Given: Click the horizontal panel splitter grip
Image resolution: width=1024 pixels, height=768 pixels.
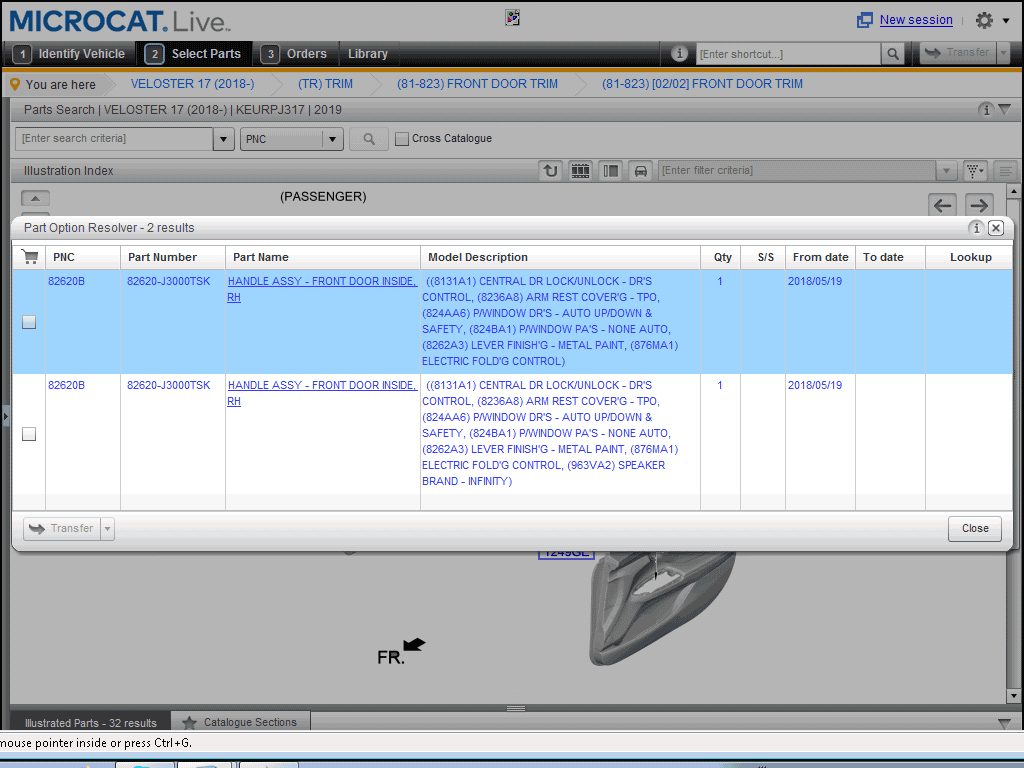Looking at the screenshot, I should click(516, 708).
